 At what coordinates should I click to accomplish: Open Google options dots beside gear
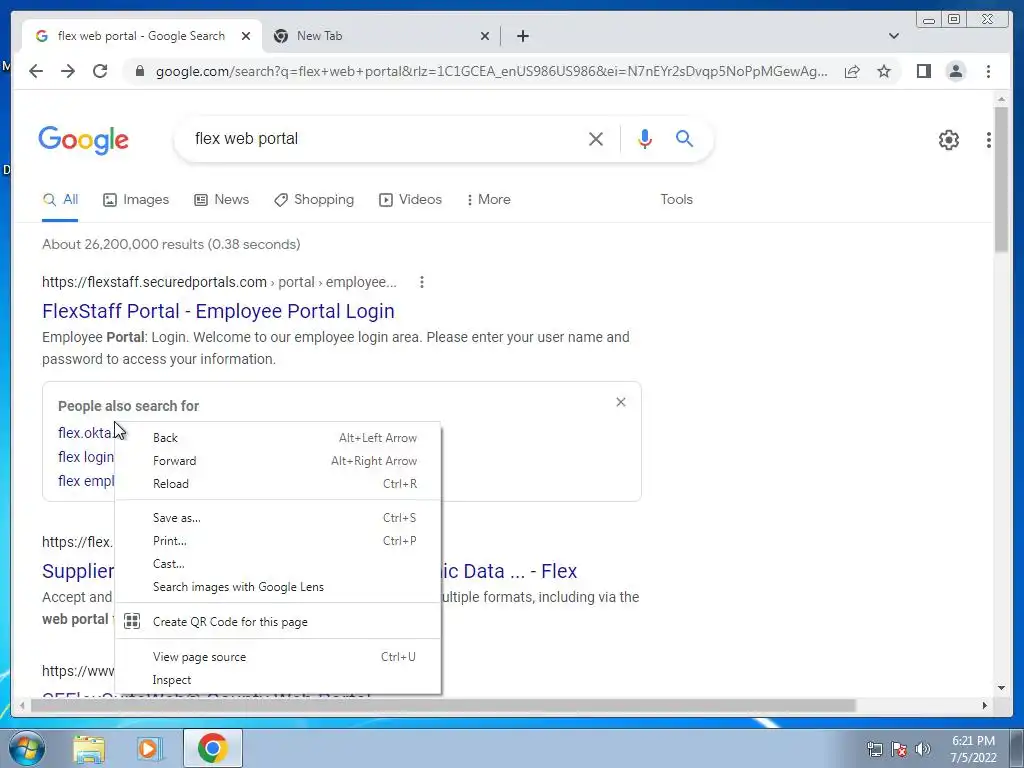point(989,140)
